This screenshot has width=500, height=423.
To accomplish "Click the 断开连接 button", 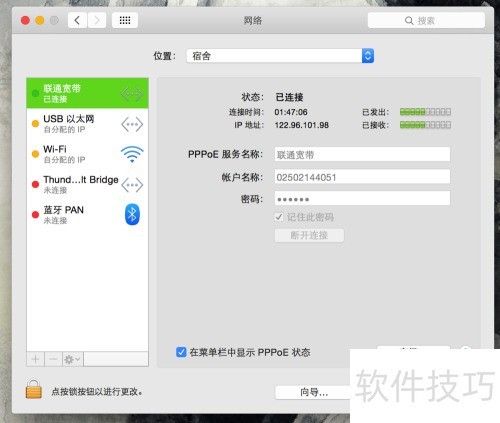I will (x=309, y=235).
